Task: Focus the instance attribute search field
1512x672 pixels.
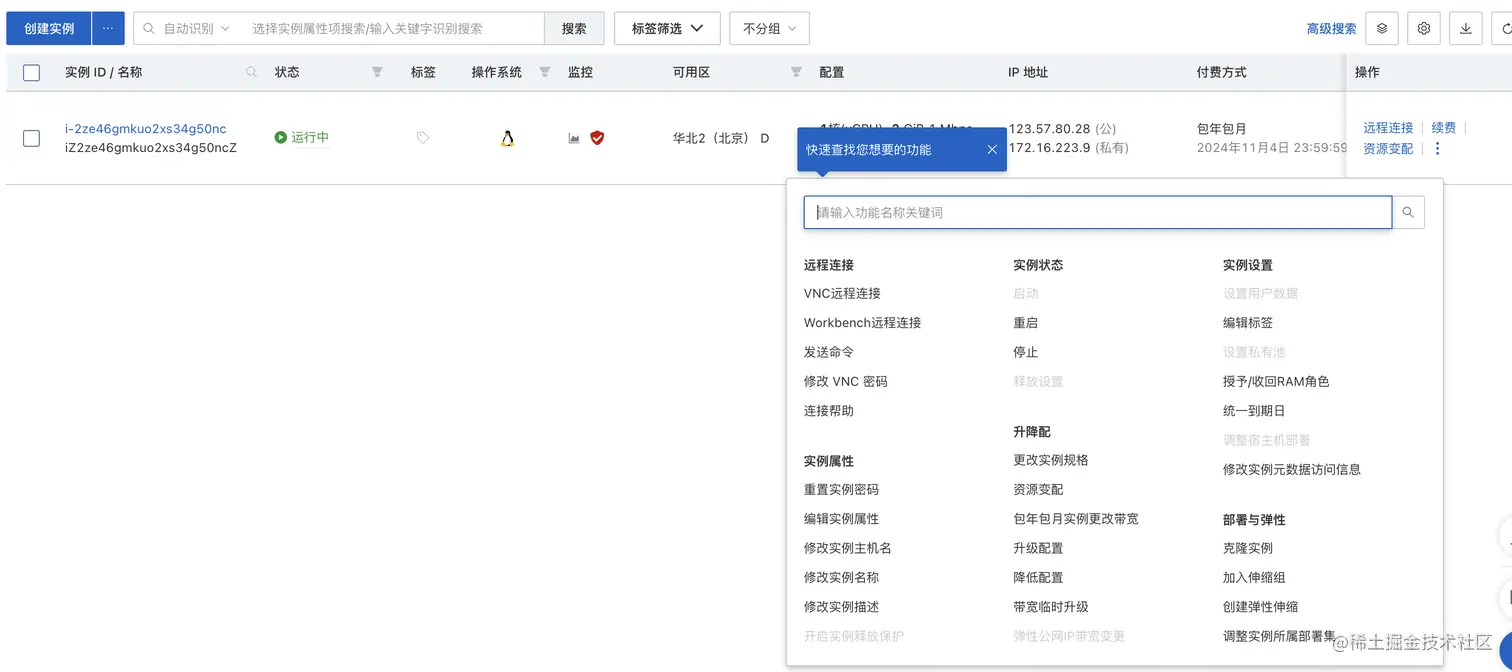Action: pyautogui.click(x=393, y=29)
